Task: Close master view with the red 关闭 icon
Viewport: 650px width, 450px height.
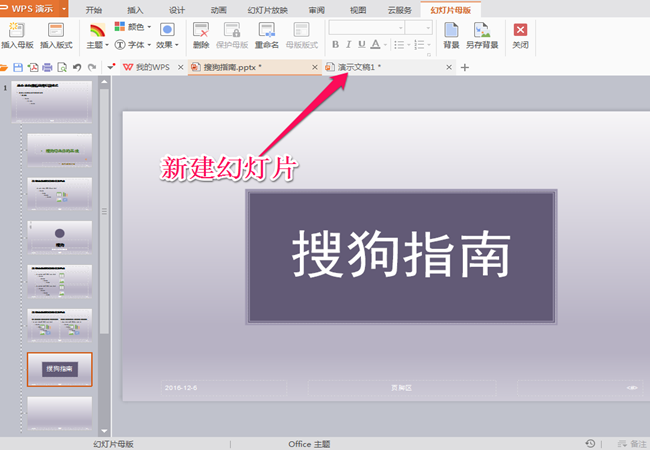Action: coord(520,30)
